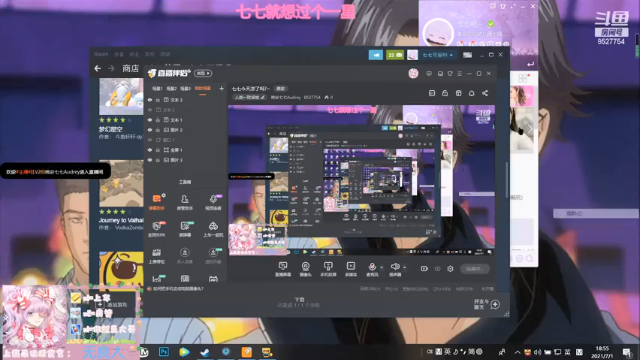Add a multimedia source (多媒体)
This screenshot has width=640, height=360.
coord(351,269)
